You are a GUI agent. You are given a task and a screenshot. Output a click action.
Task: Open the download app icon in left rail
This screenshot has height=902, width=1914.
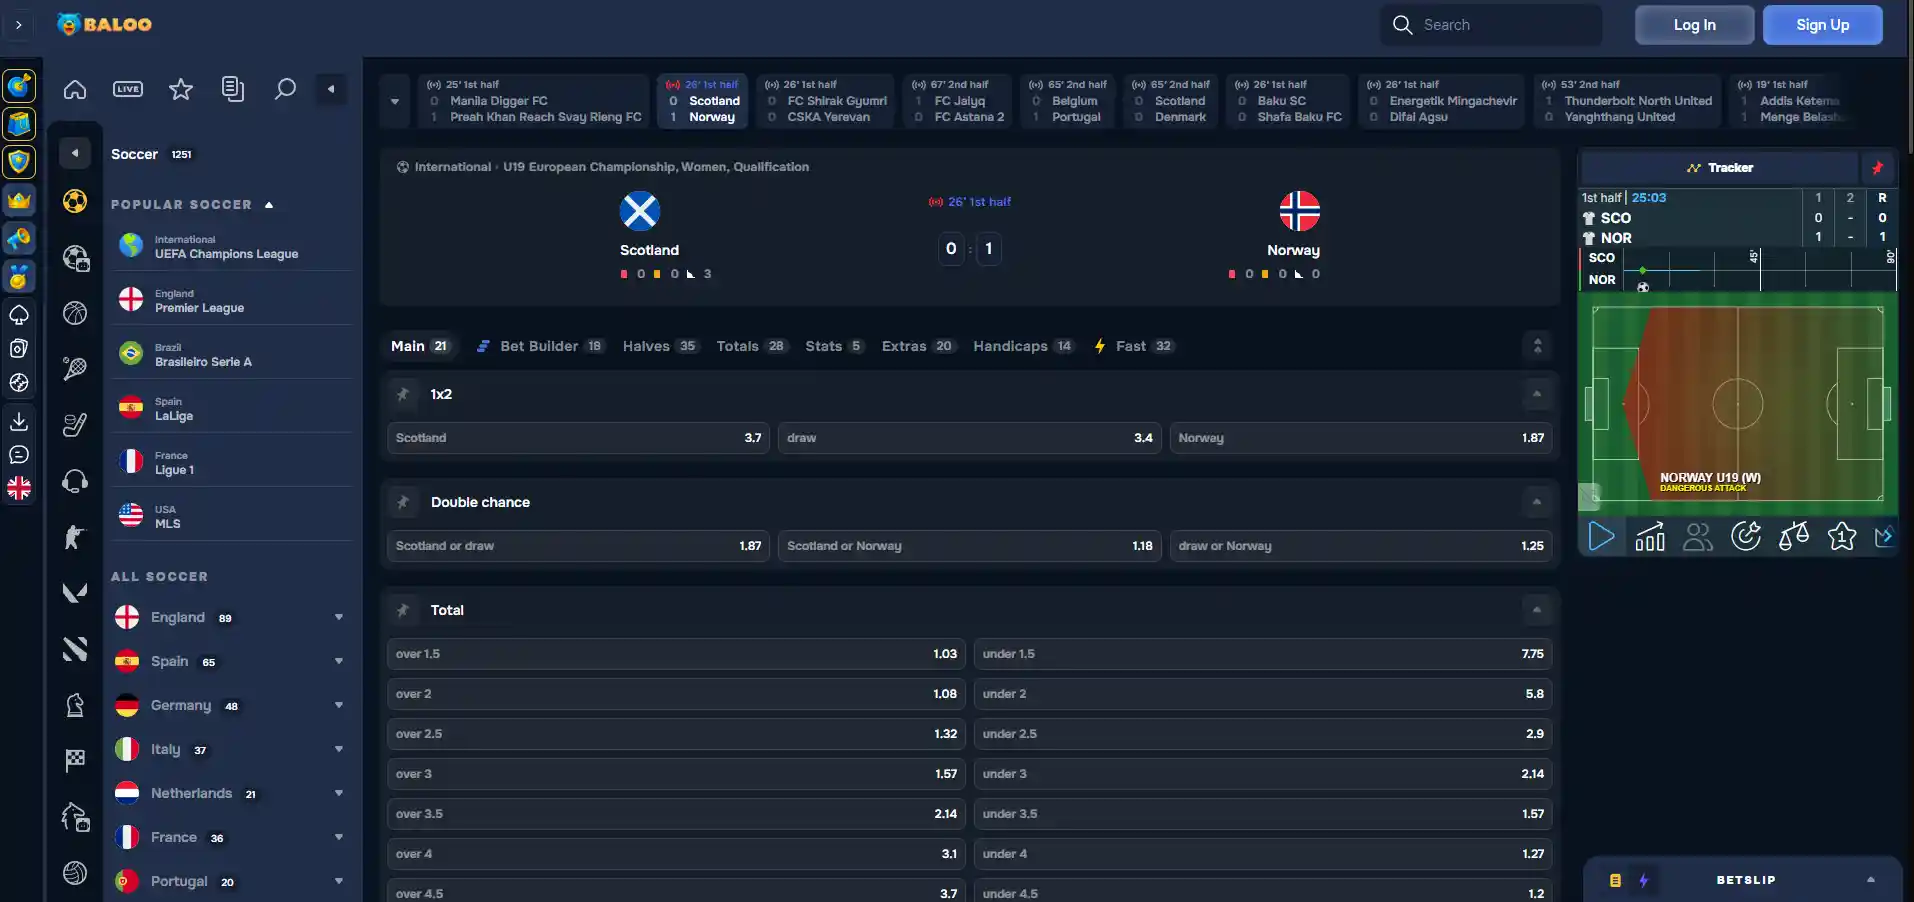(19, 421)
